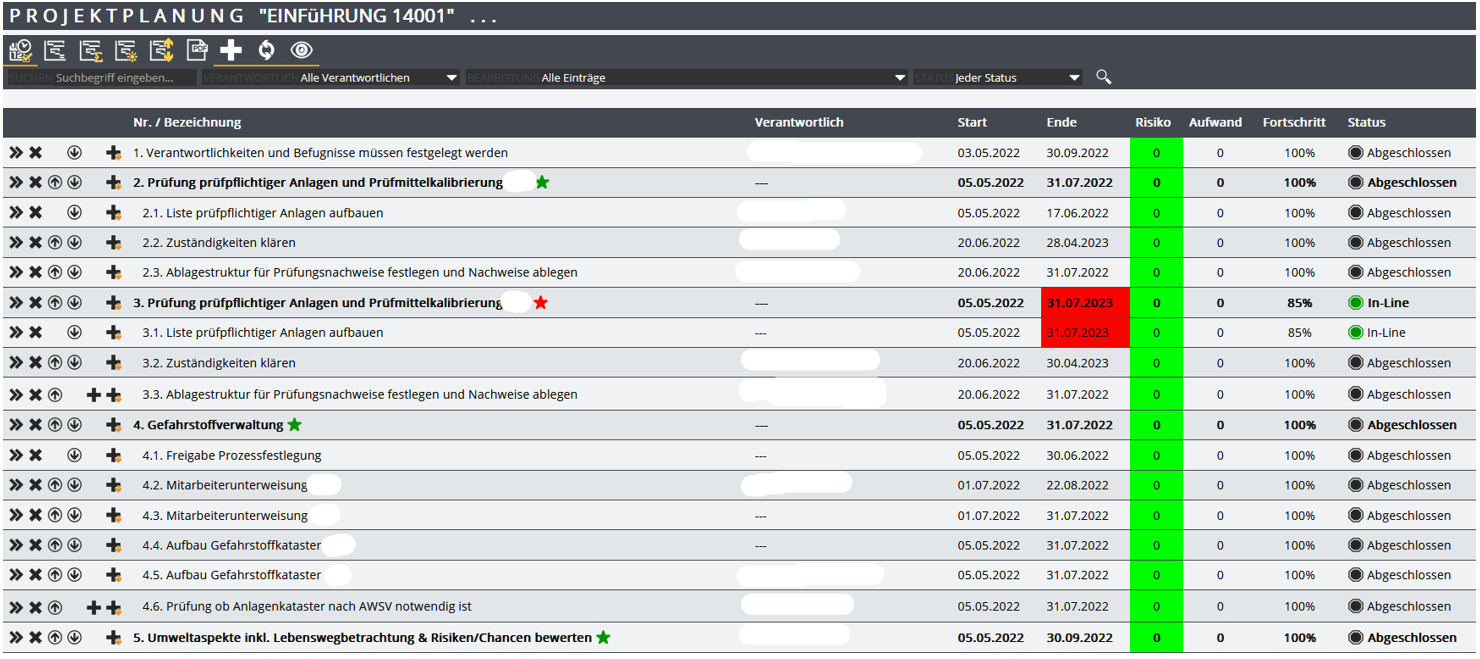1480x659 pixels.
Task: Click the Gantt icon with up-down arrows
Action: pos(161,50)
